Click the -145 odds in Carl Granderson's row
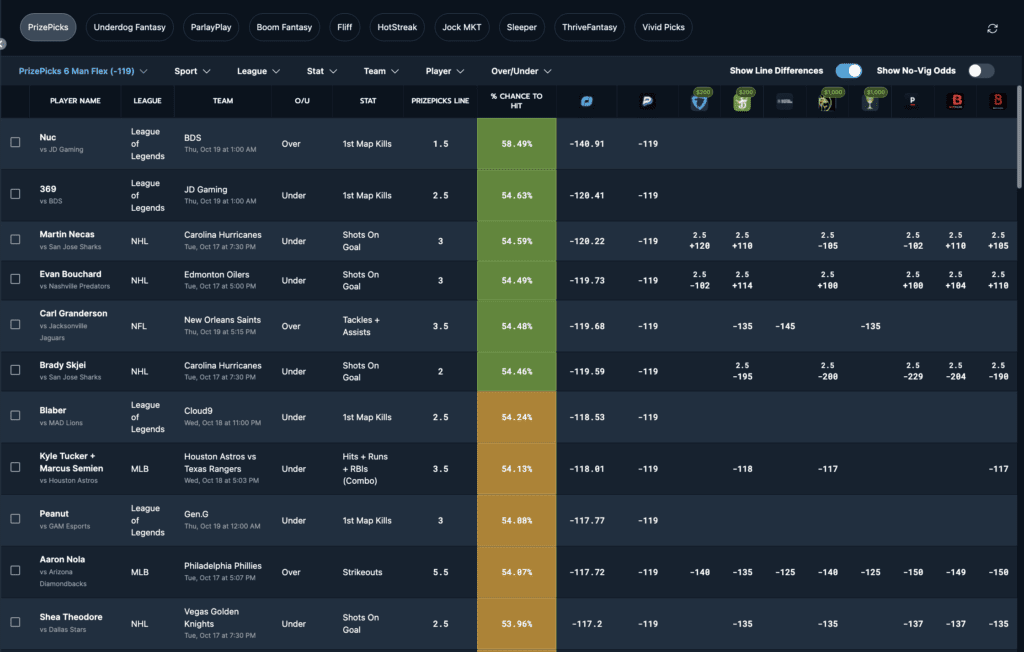This screenshot has height=652, width=1024. (x=785, y=326)
